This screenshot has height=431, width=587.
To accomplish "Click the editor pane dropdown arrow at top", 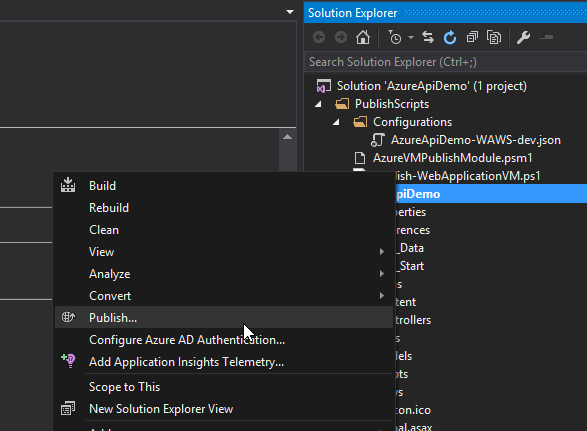I will tap(289, 12).
